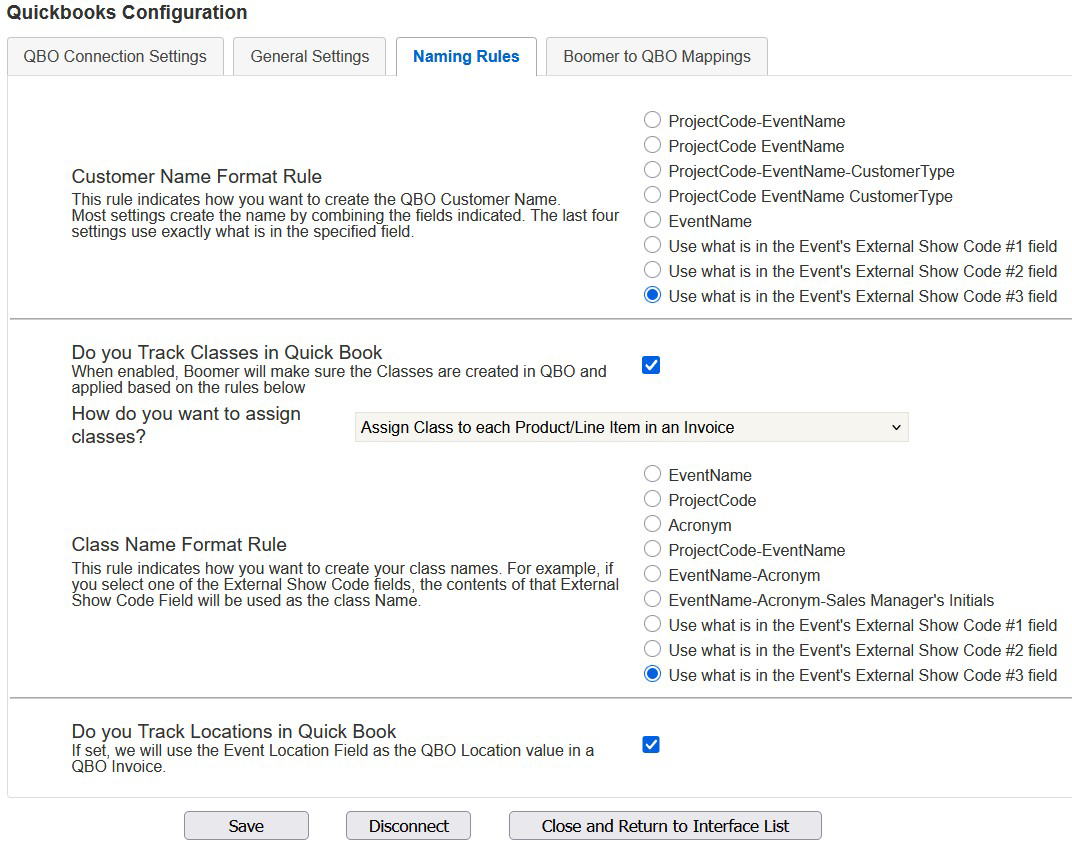Choose EventName-Acronym-Sales Manager's Initials format

coord(652,599)
